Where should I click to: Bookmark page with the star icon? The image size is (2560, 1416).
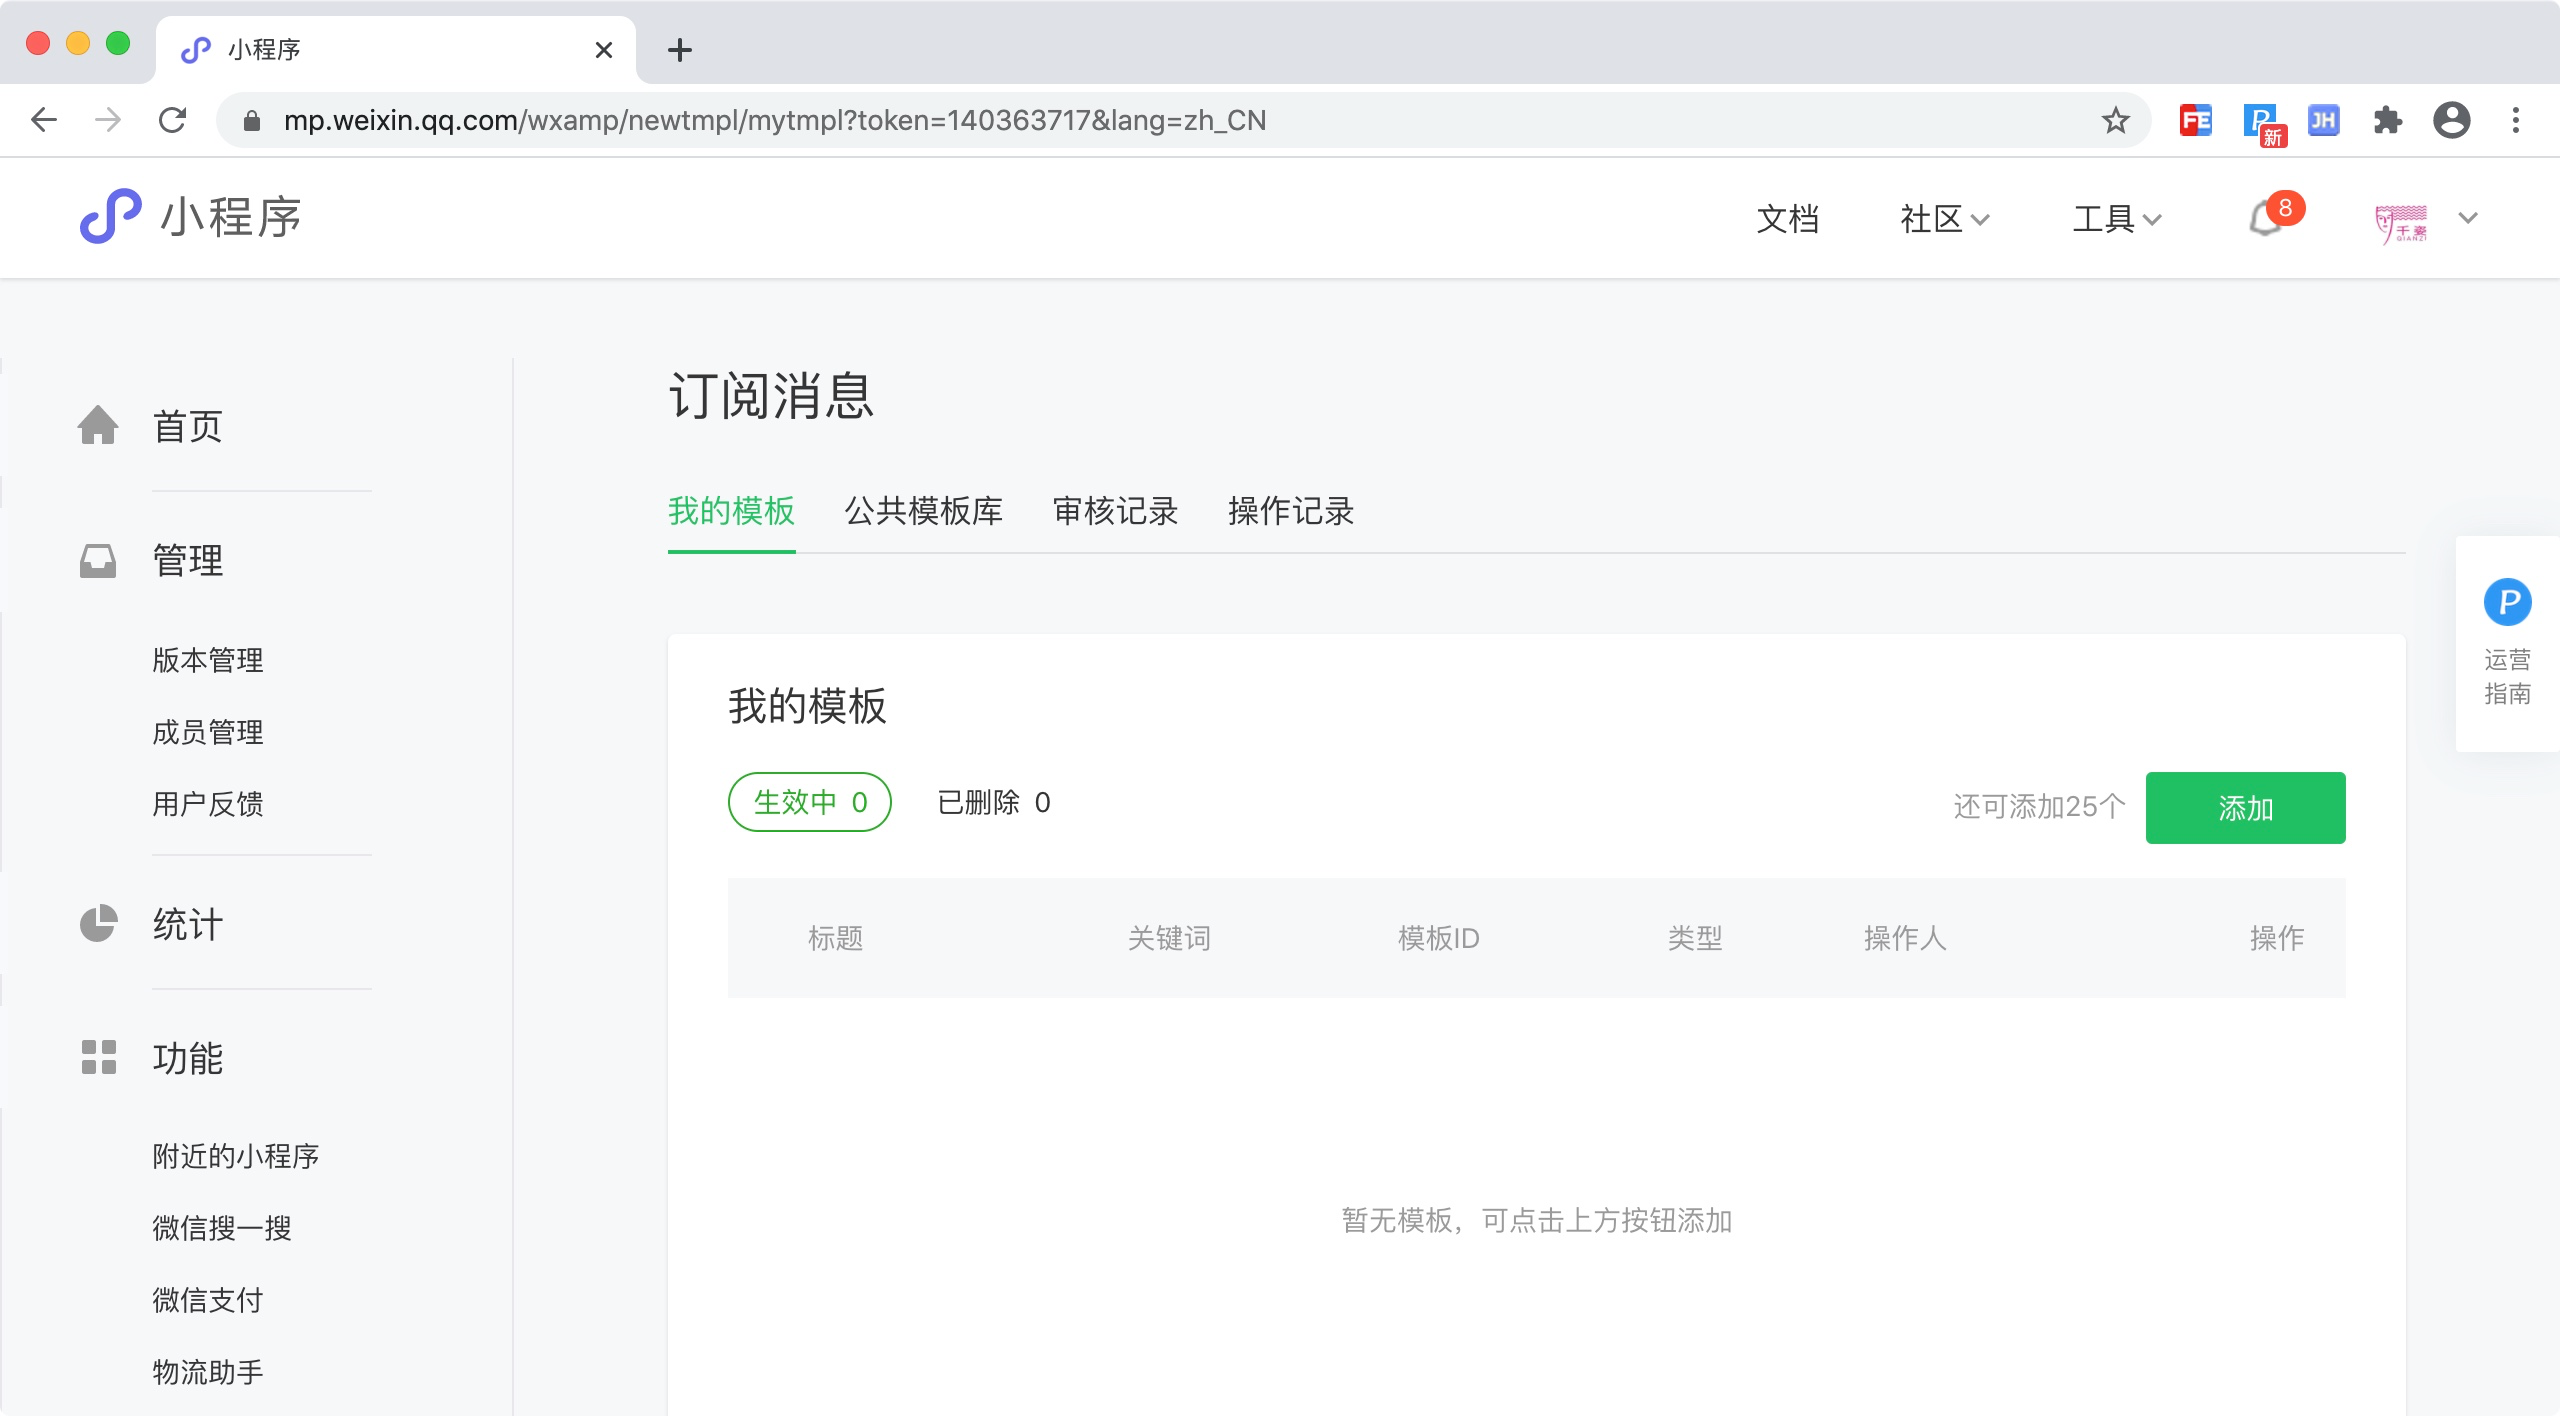(2115, 121)
